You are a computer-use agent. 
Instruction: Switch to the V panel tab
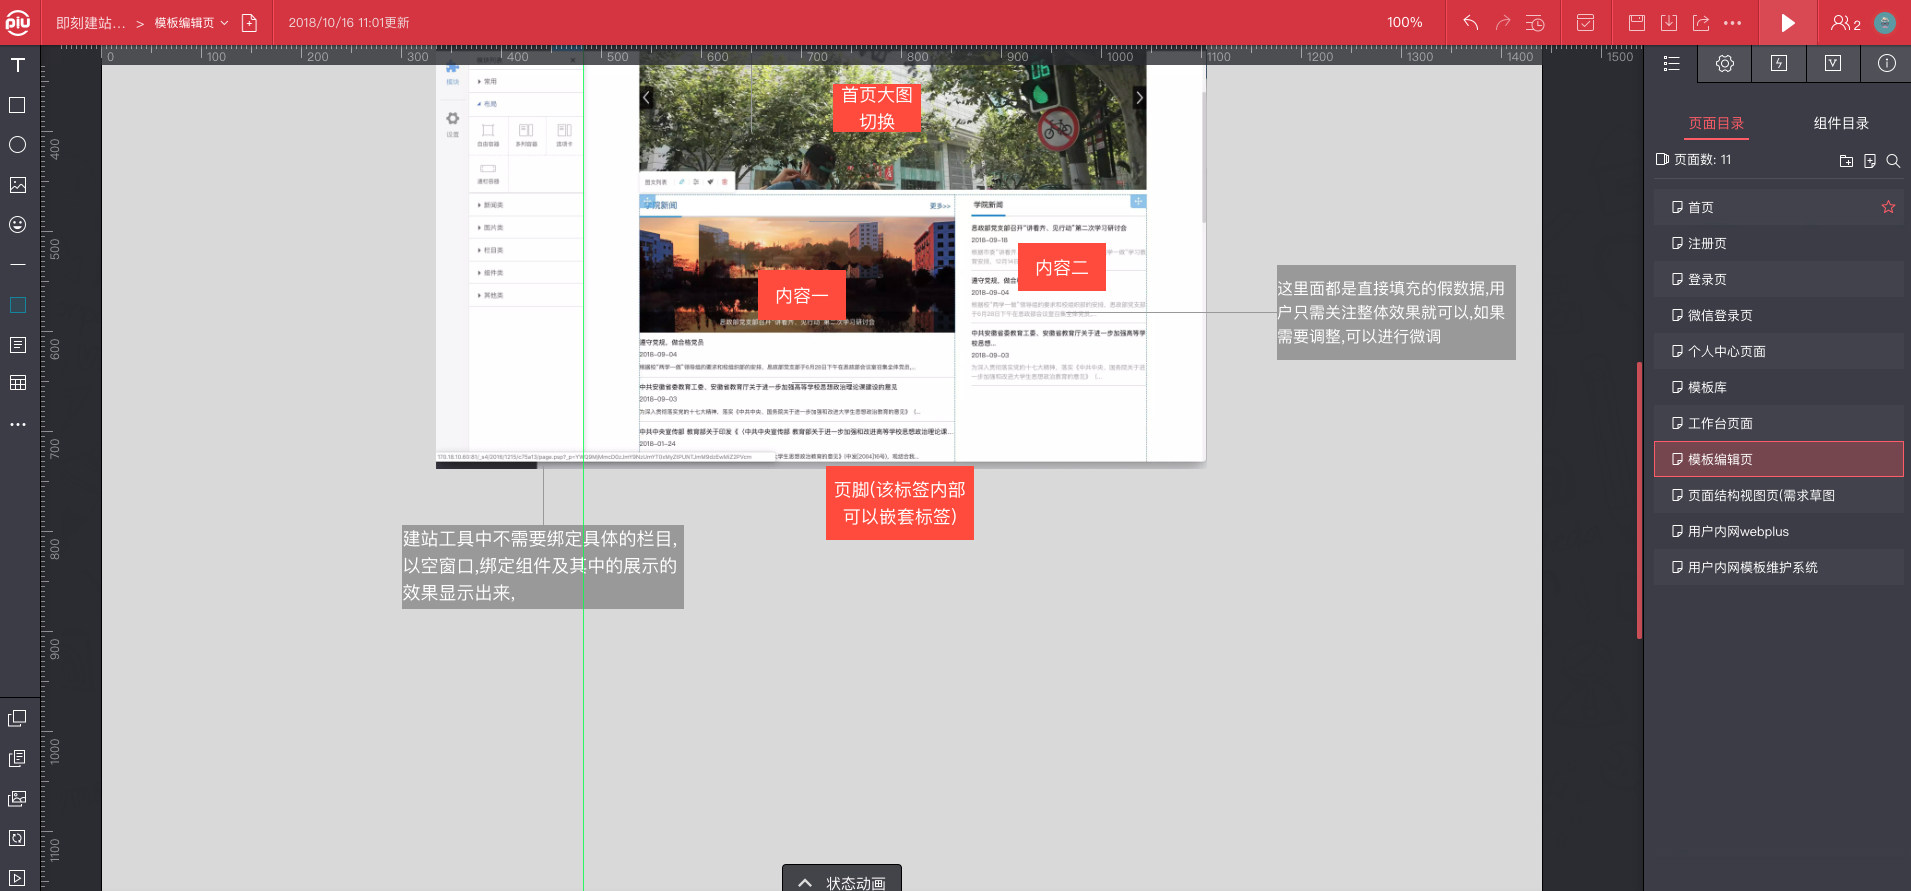1833,63
